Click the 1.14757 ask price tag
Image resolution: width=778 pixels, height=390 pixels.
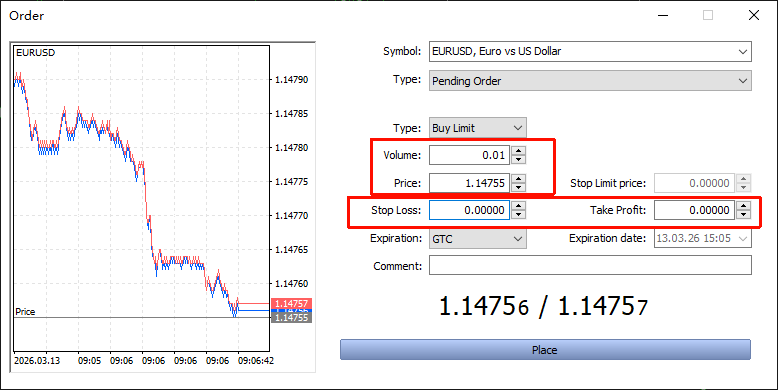pos(291,303)
